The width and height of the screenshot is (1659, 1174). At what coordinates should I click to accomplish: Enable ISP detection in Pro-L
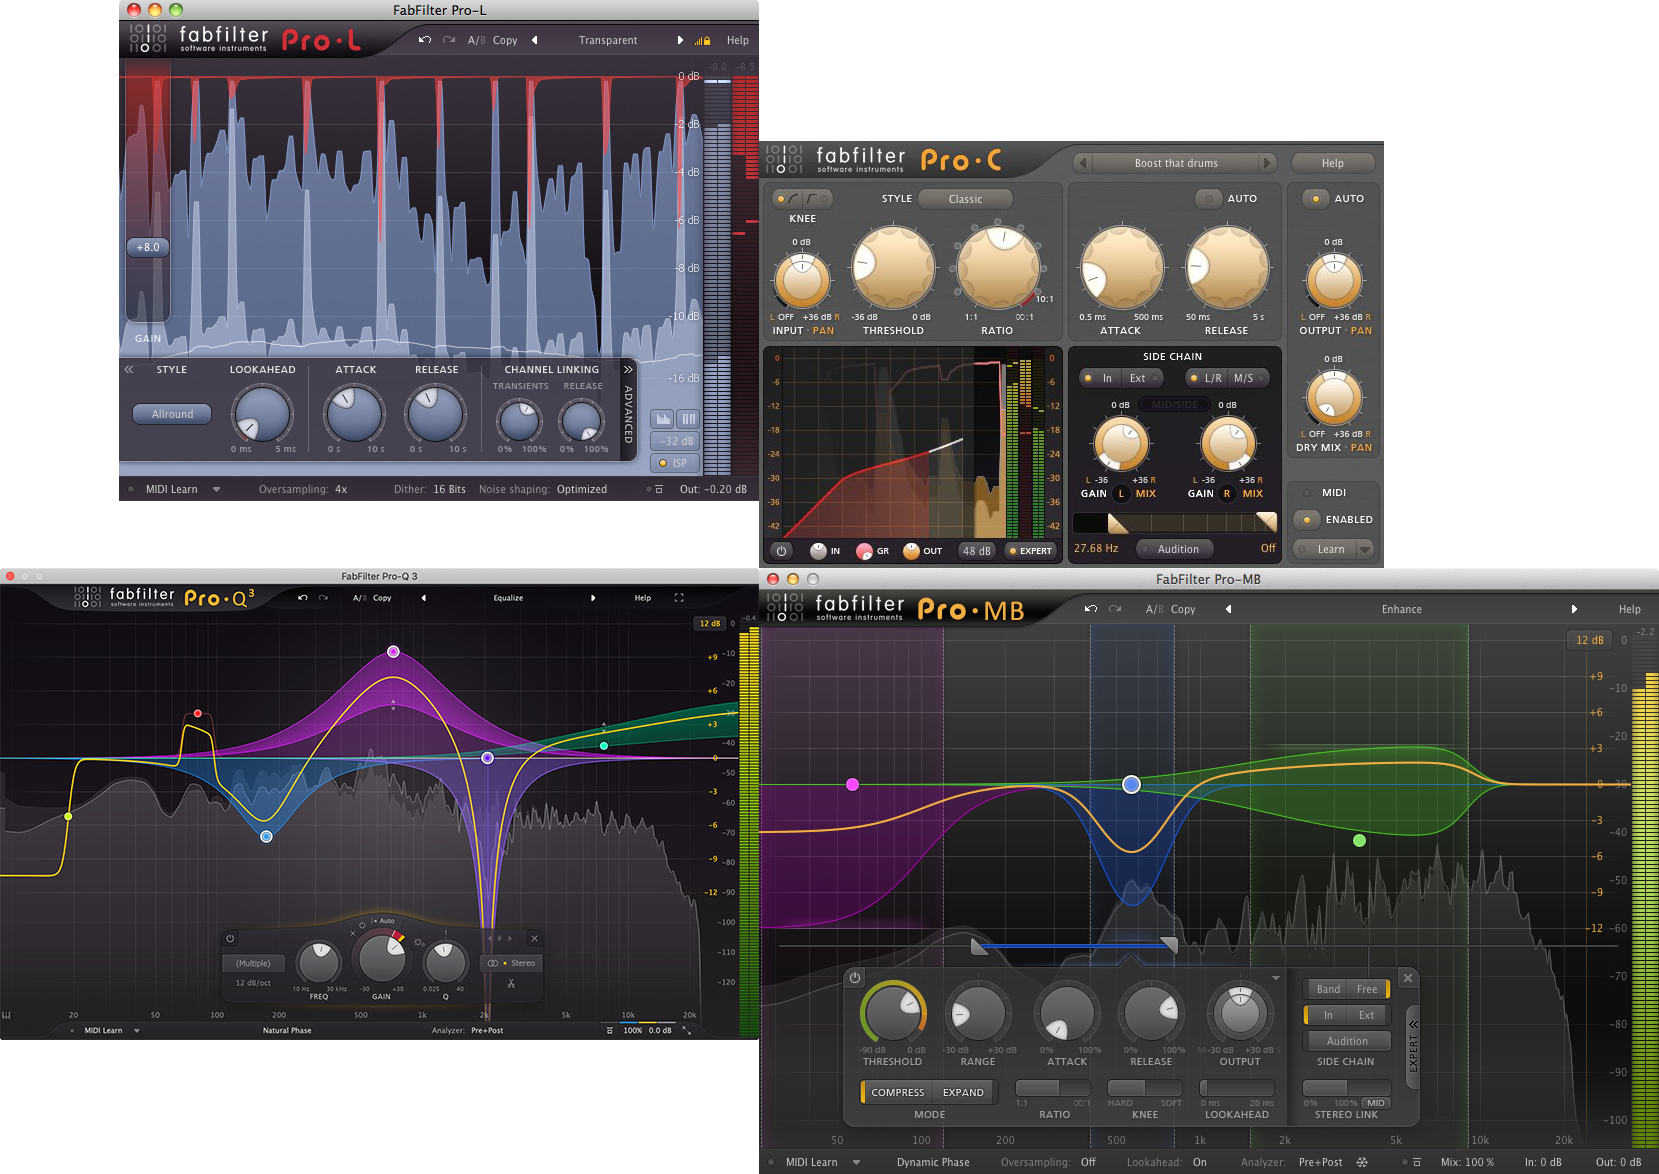675,462
